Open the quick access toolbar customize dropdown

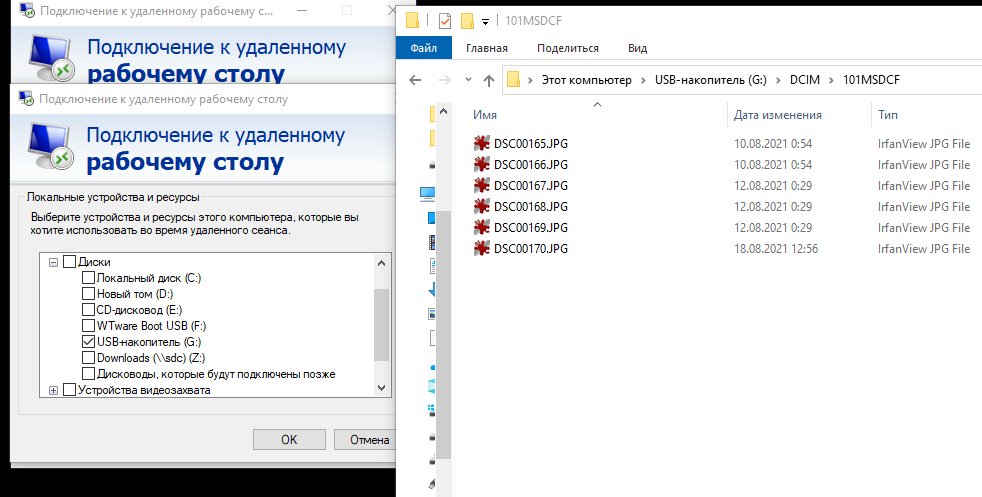click(485, 21)
